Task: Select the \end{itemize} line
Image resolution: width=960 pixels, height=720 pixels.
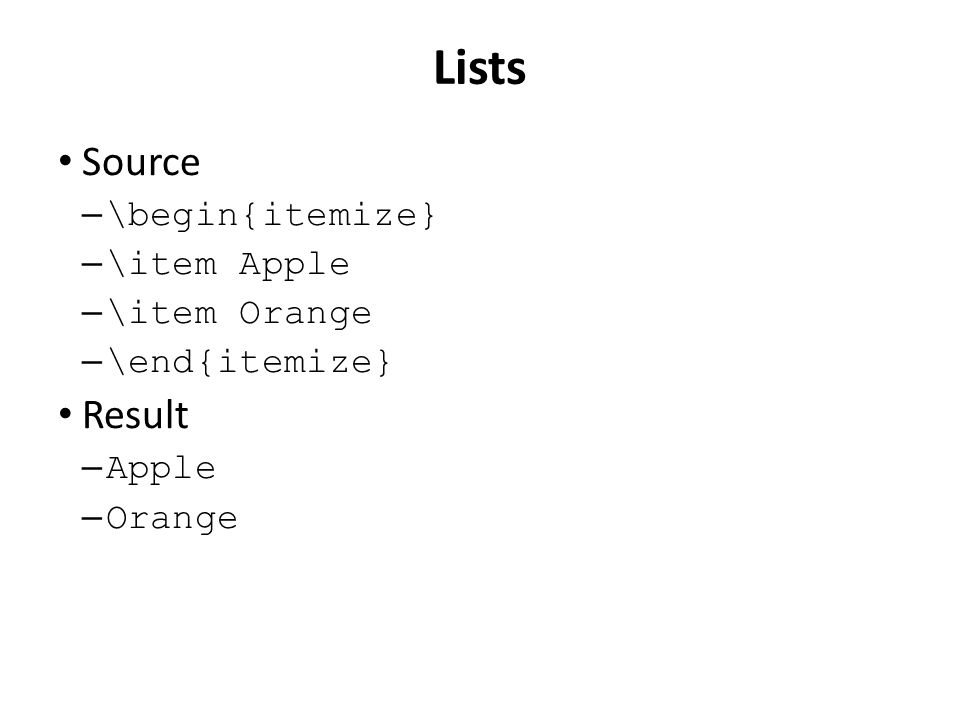Action: point(249,362)
